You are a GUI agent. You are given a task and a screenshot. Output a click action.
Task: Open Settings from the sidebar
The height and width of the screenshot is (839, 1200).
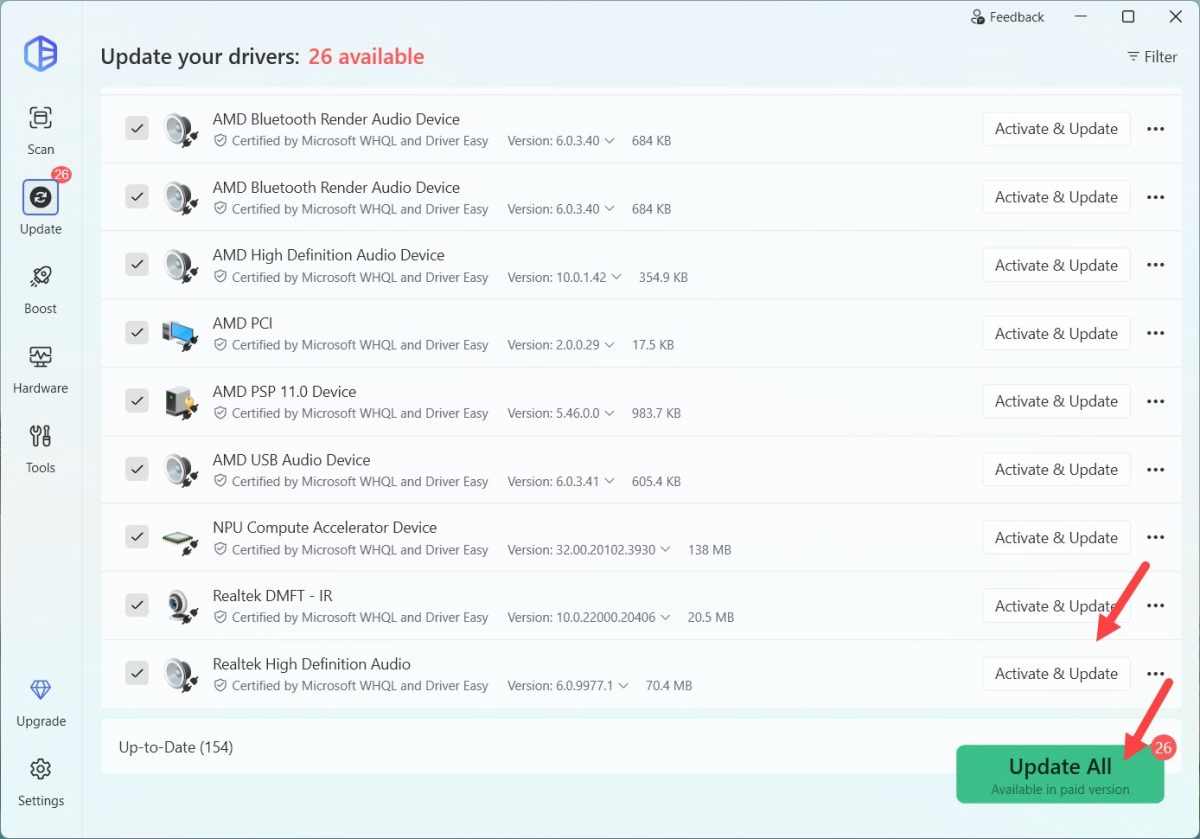pos(40,782)
